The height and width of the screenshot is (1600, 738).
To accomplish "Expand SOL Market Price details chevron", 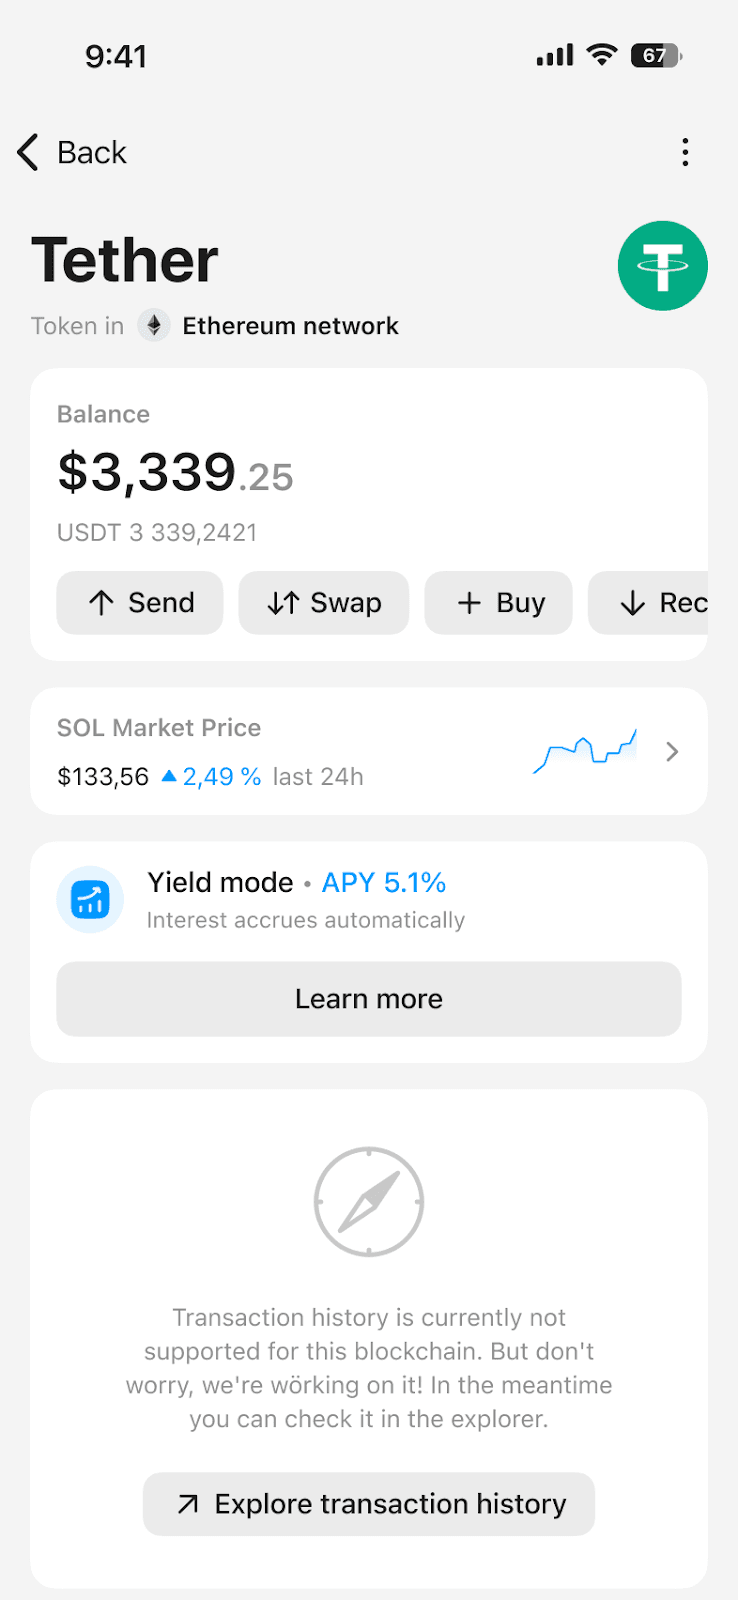I will click(x=672, y=752).
